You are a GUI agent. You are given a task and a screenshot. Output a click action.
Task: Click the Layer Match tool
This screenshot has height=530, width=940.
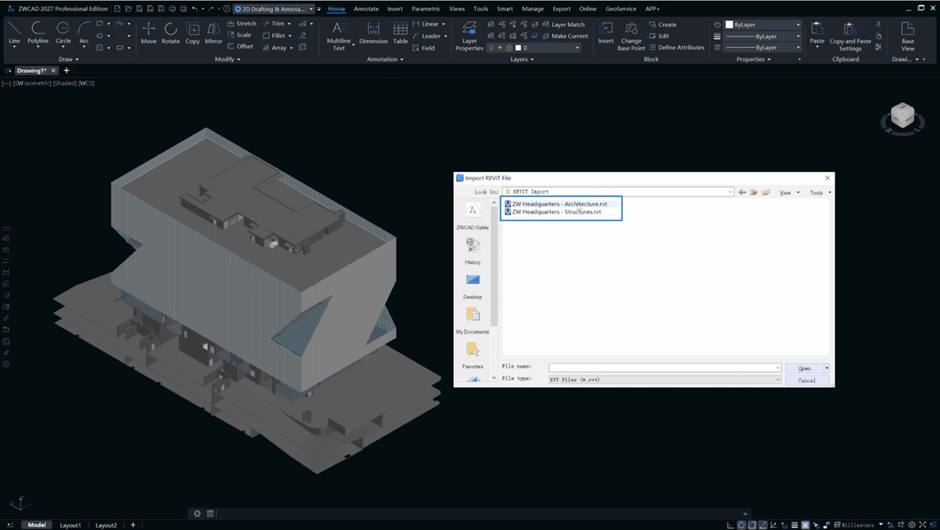564,25
